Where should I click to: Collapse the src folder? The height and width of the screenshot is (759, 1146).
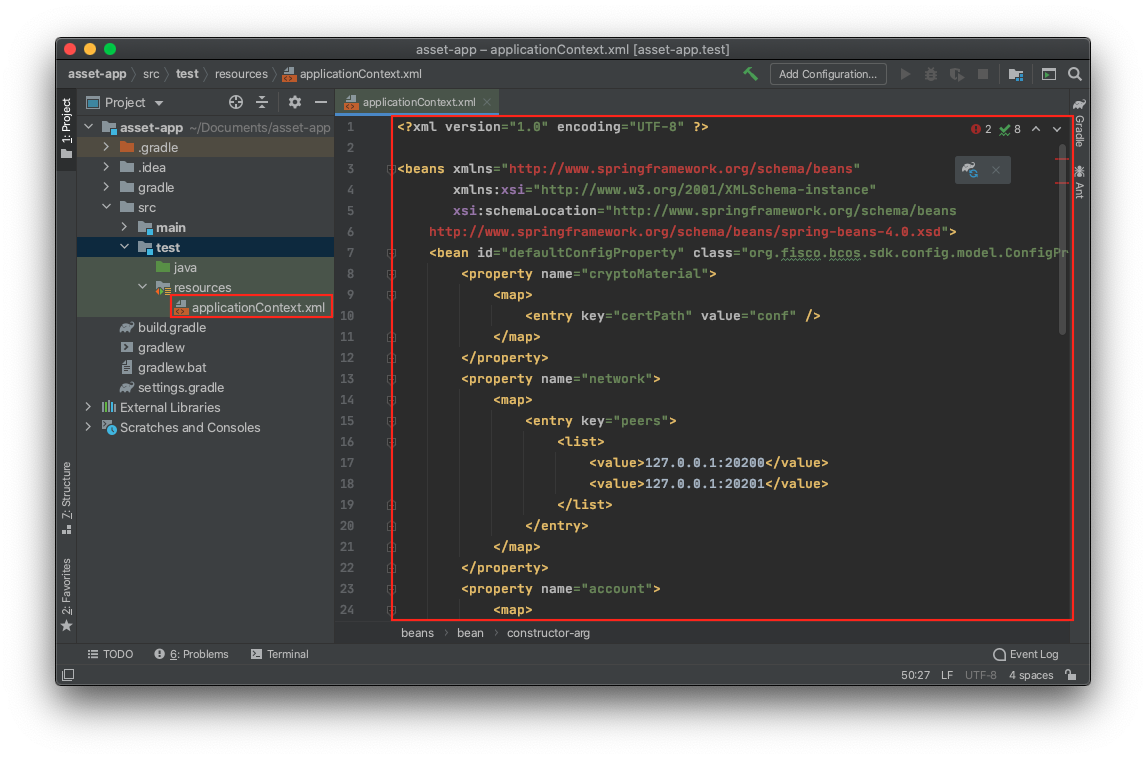[x=107, y=207]
